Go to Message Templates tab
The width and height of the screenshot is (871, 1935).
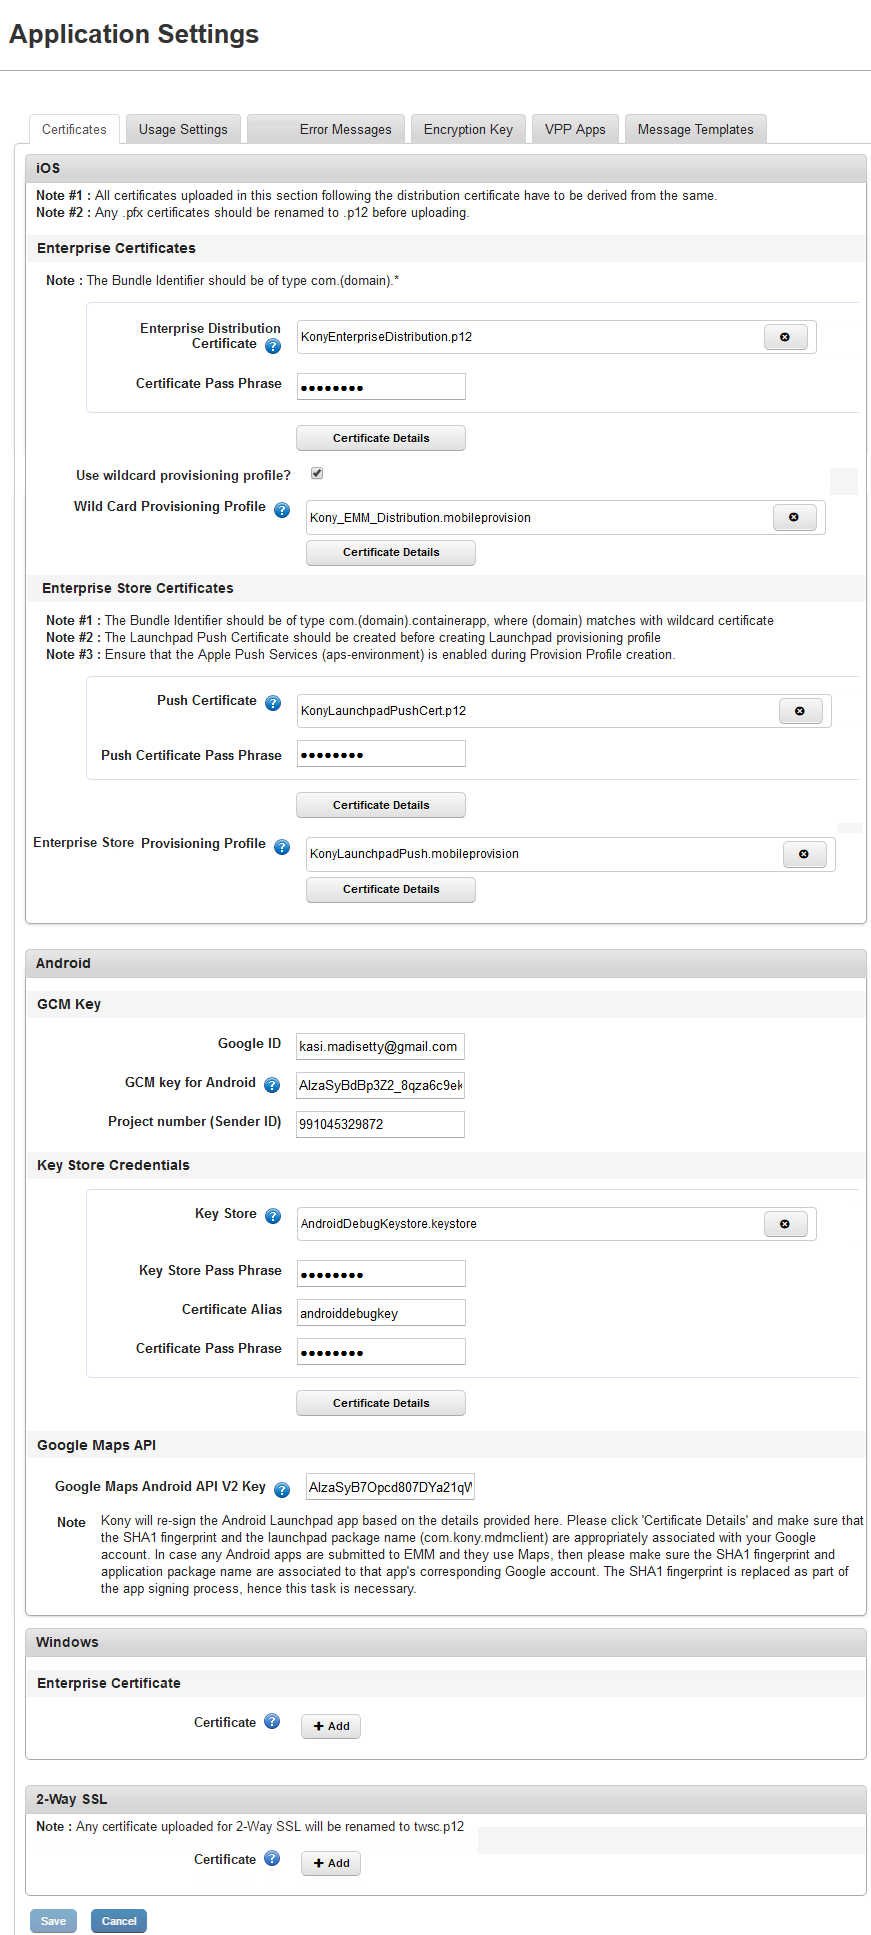[x=696, y=129]
